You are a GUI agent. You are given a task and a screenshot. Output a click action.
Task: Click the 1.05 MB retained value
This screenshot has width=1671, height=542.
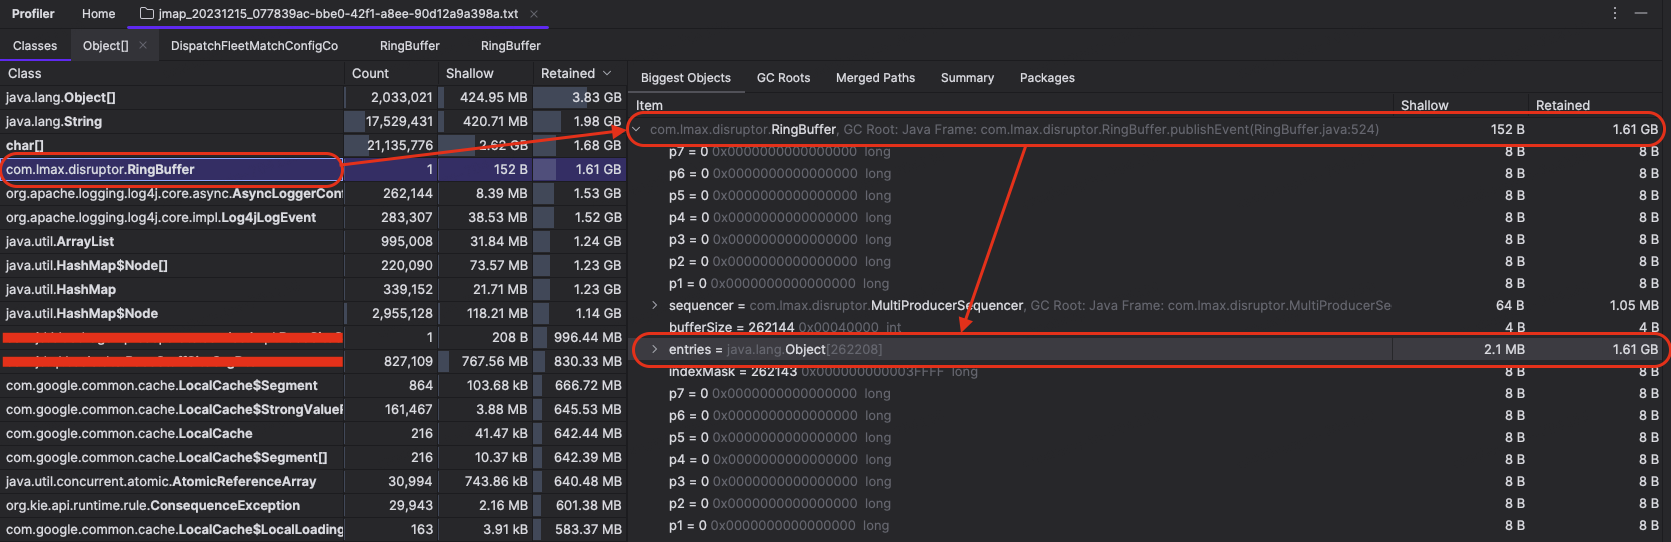pyautogui.click(x=1634, y=305)
